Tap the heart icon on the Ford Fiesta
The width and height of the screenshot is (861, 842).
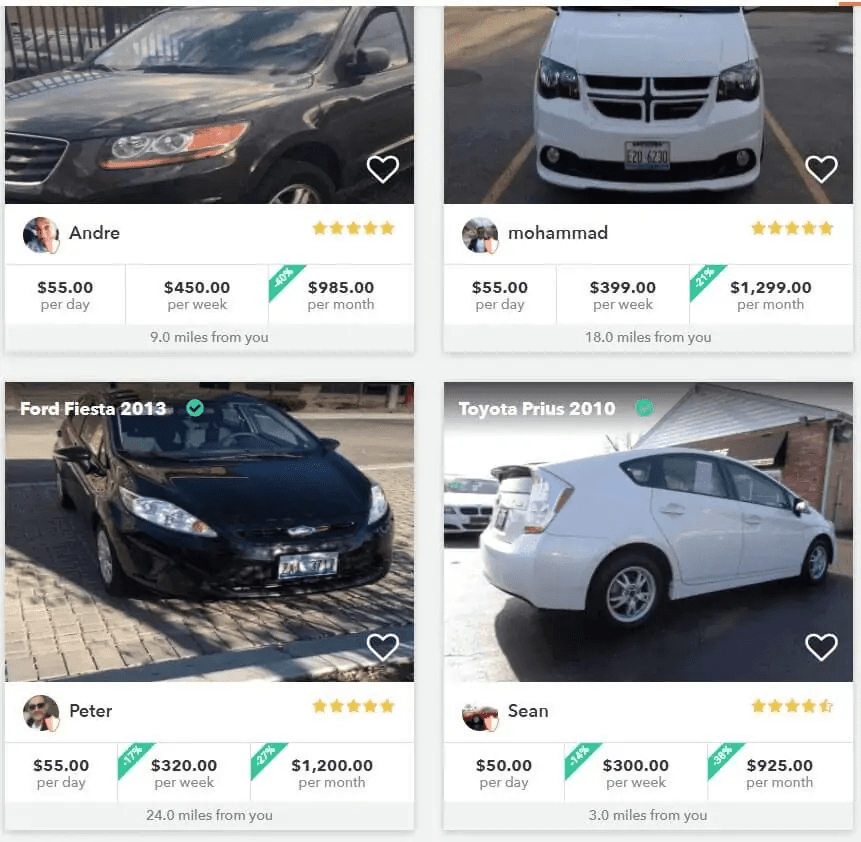pyautogui.click(x=383, y=647)
